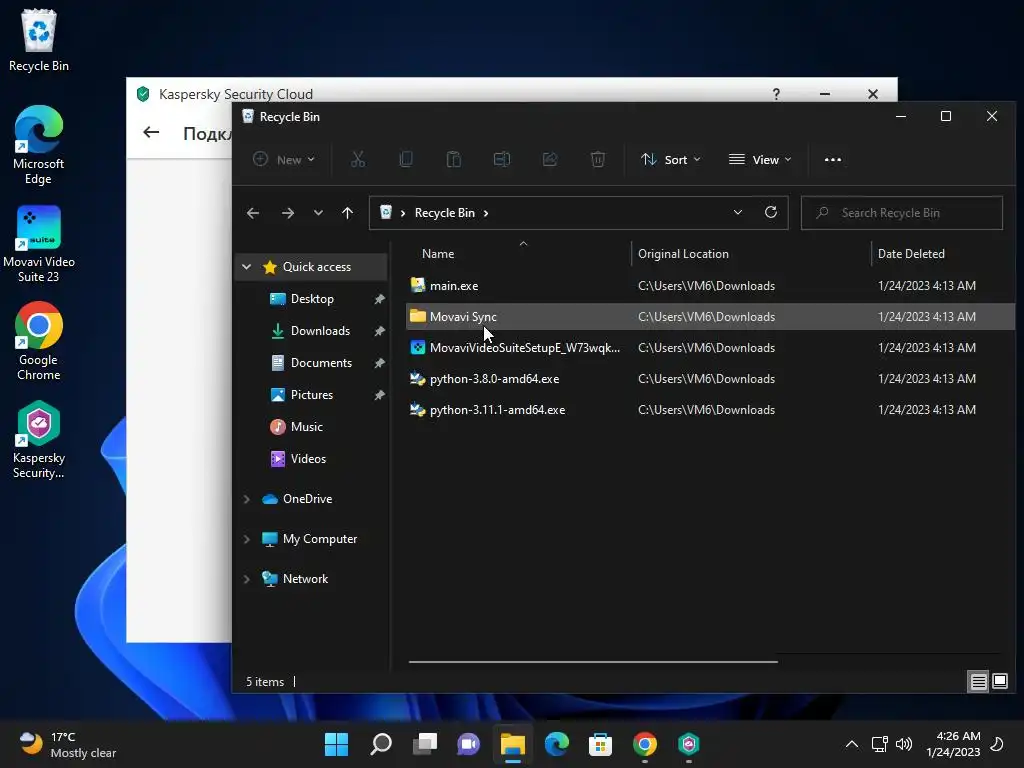Sort by the Date Deleted column header

coord(911,254)
